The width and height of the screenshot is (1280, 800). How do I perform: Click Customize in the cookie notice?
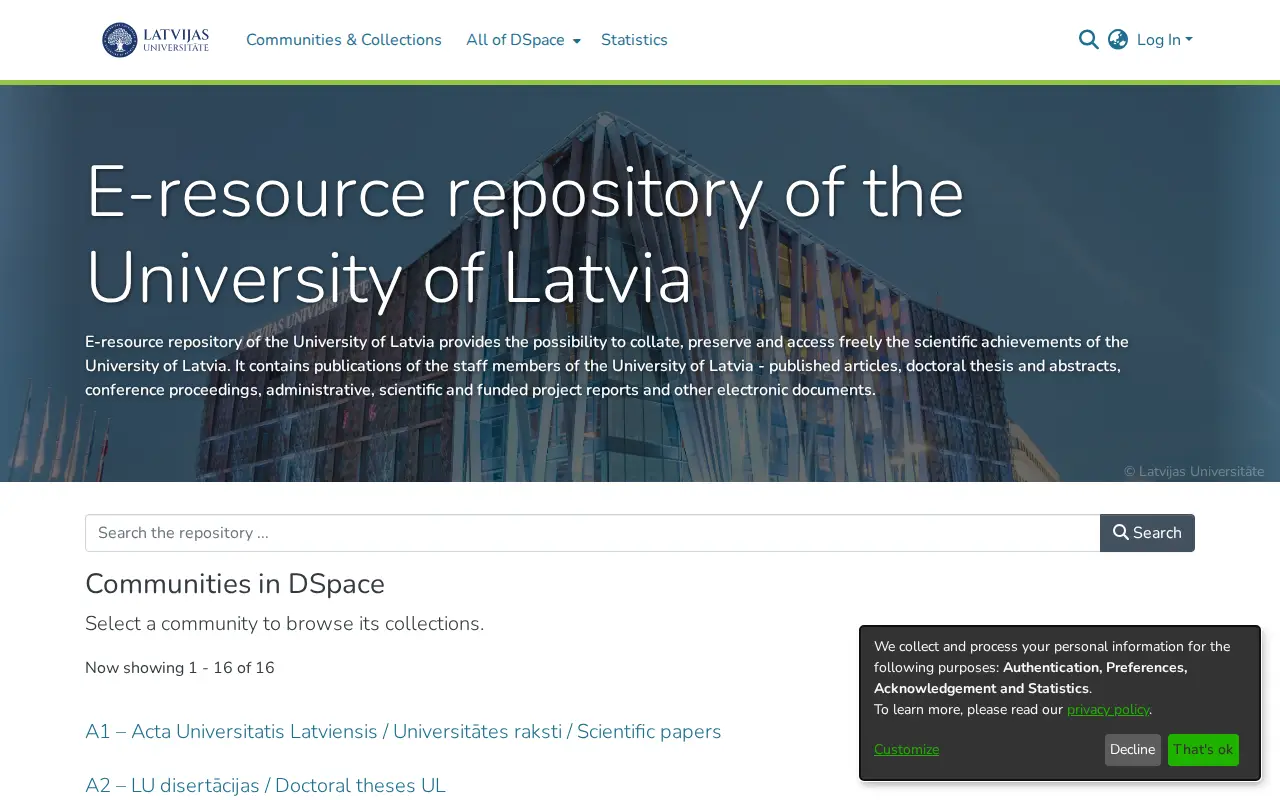(x=906, y=750)
